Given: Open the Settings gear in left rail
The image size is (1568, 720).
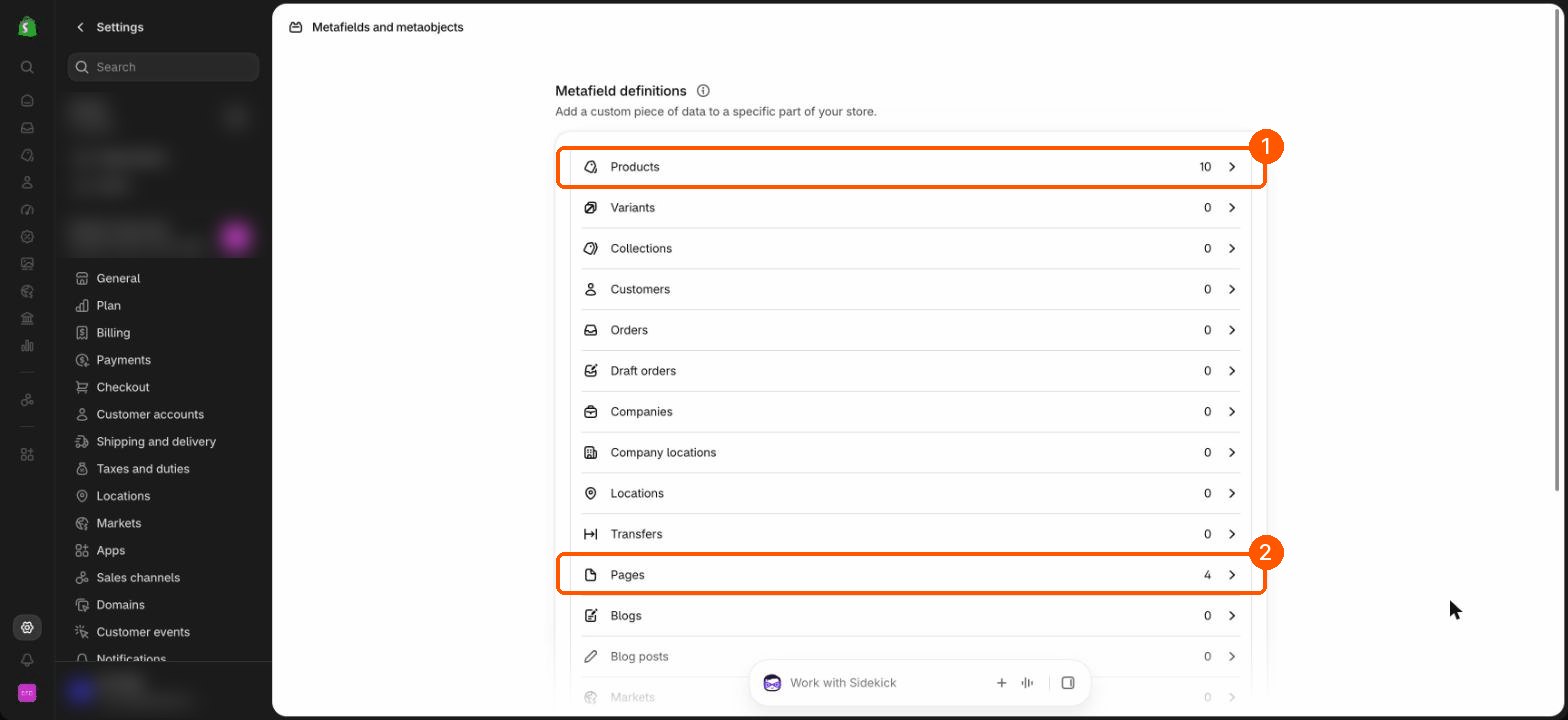Looking at the screenshot, I should pos(27,627).
